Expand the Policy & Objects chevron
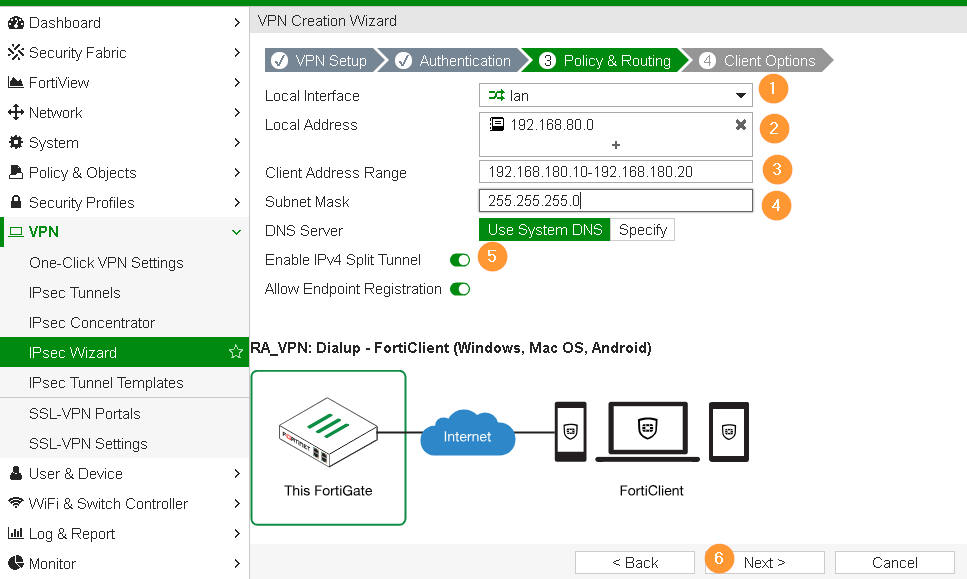This screenshot has width=967, height=579. point(237,173)
